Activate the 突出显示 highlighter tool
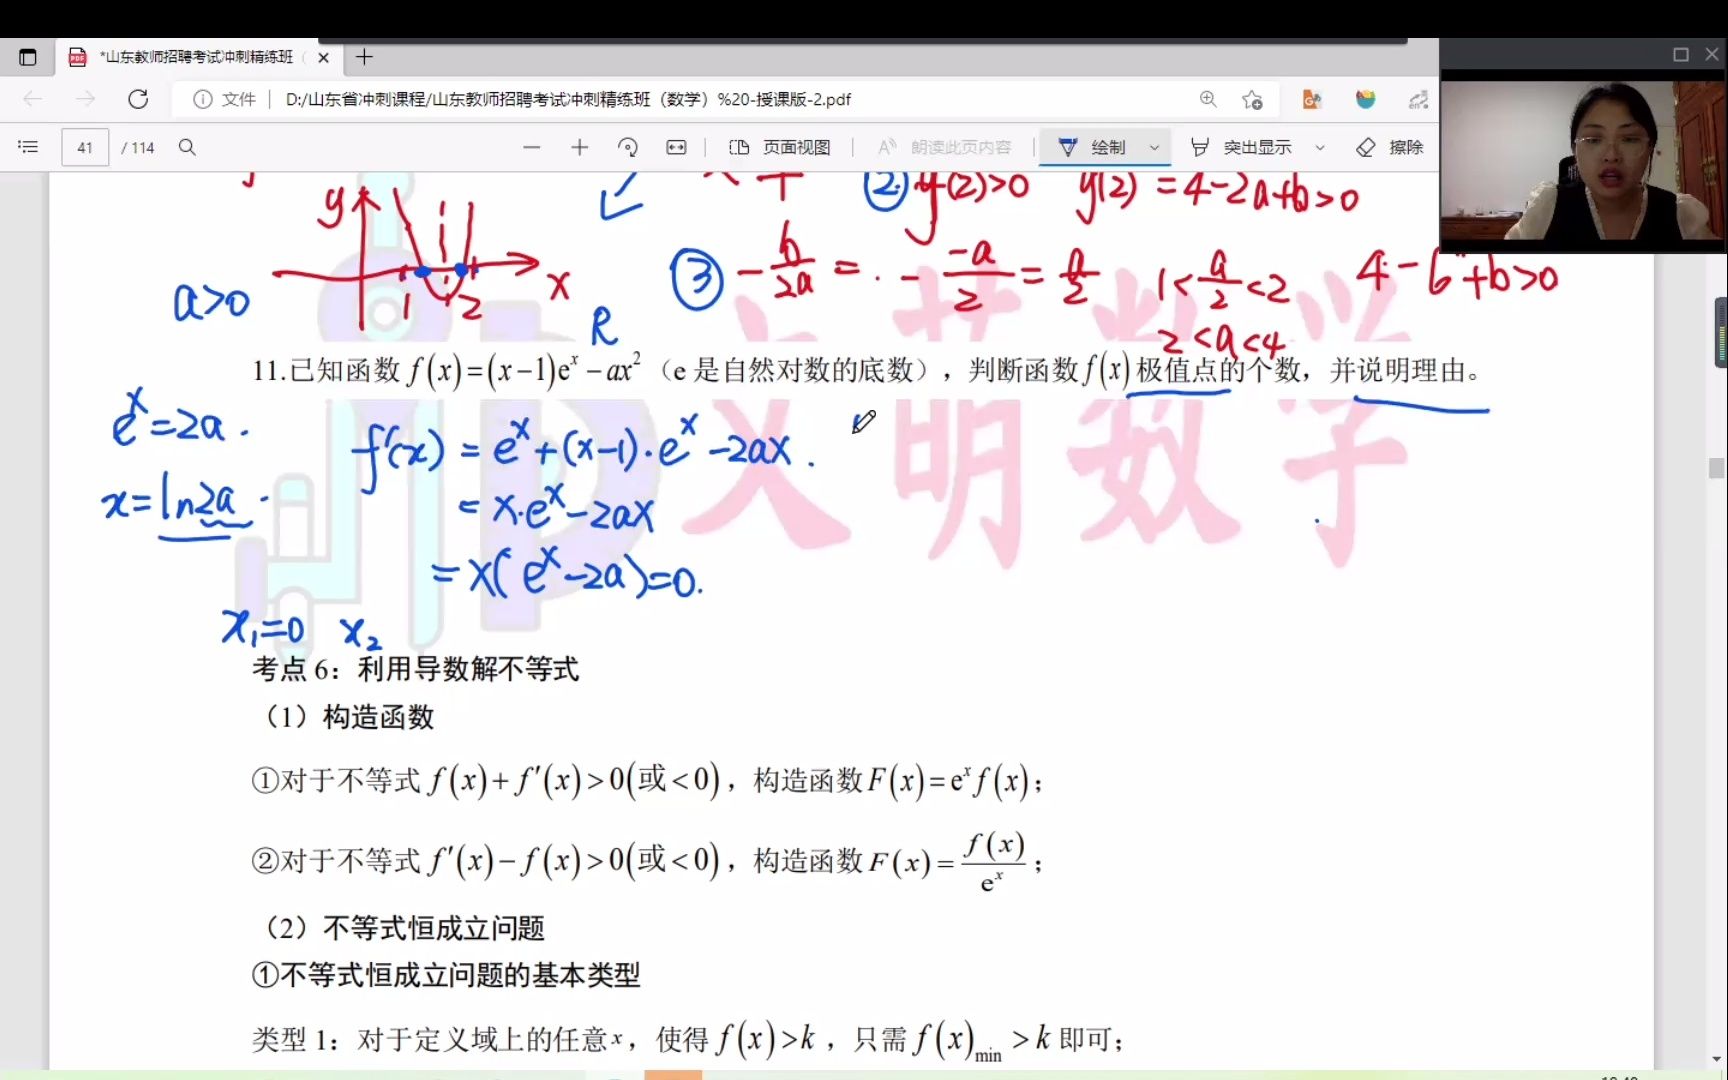Image resolution: width=1728 pixels, height=1080 pixels. click(x=1245, y=147)
